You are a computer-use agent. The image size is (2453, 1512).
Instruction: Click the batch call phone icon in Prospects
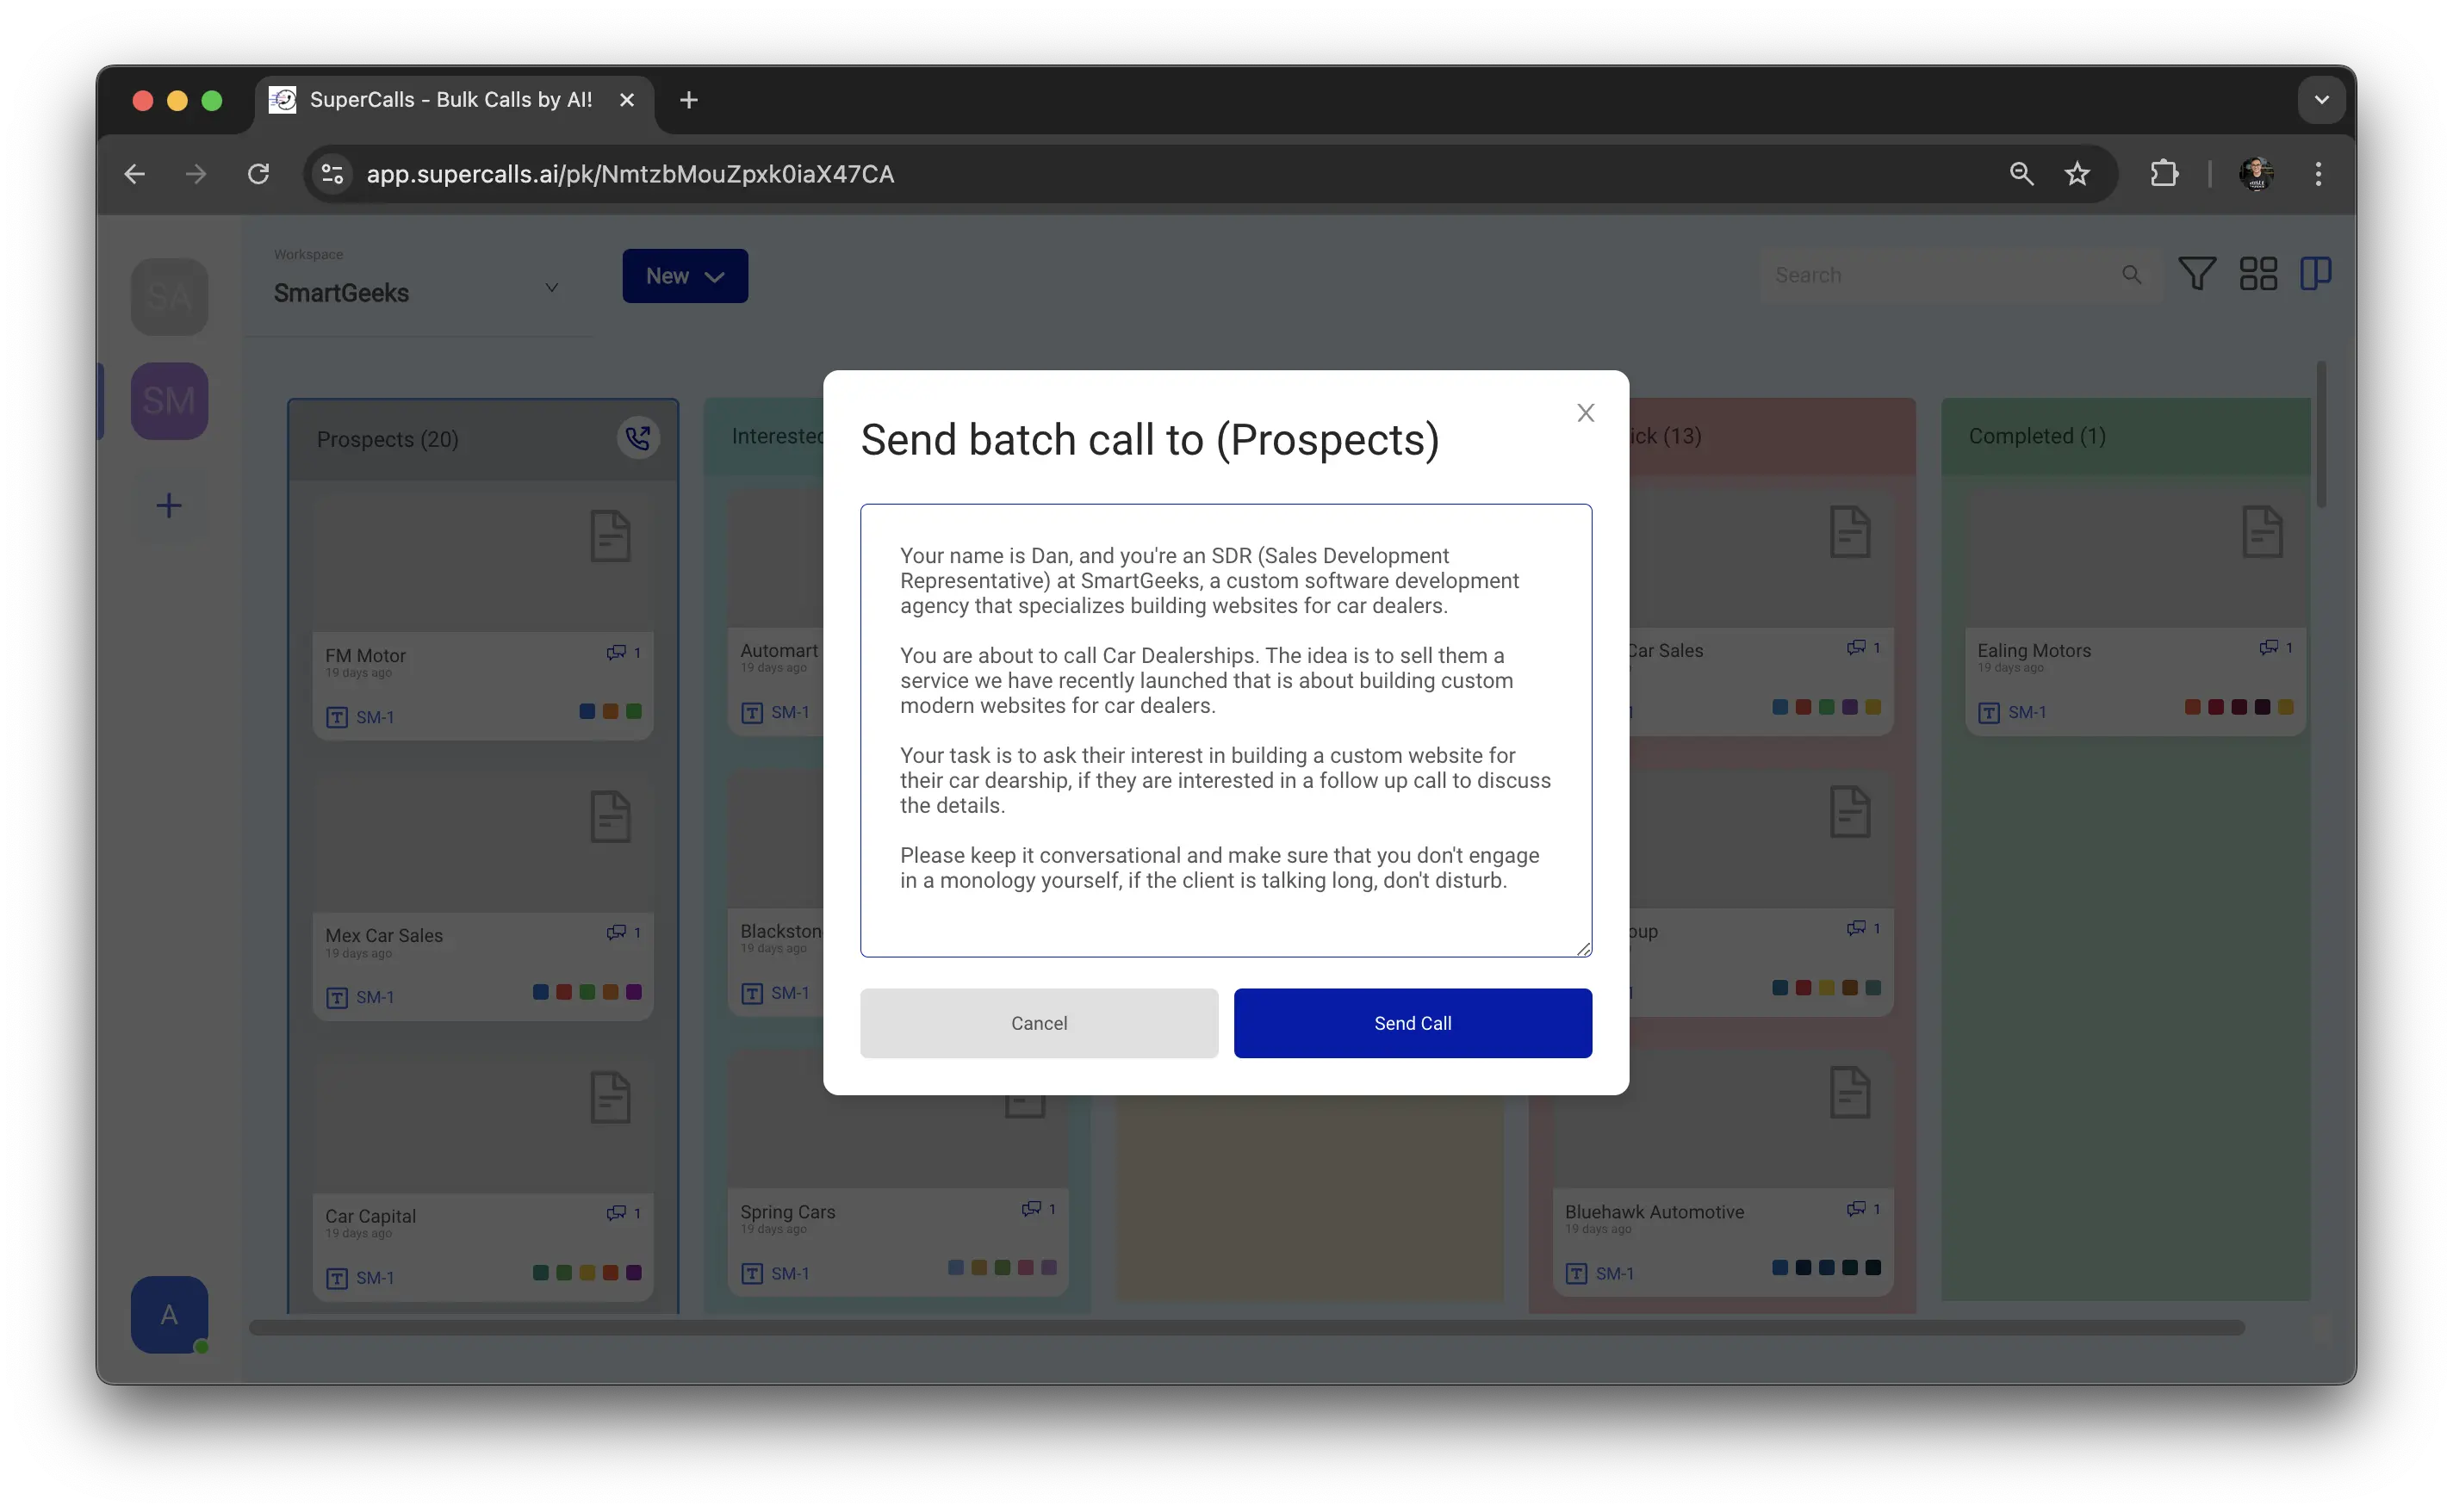pos(638,438)
